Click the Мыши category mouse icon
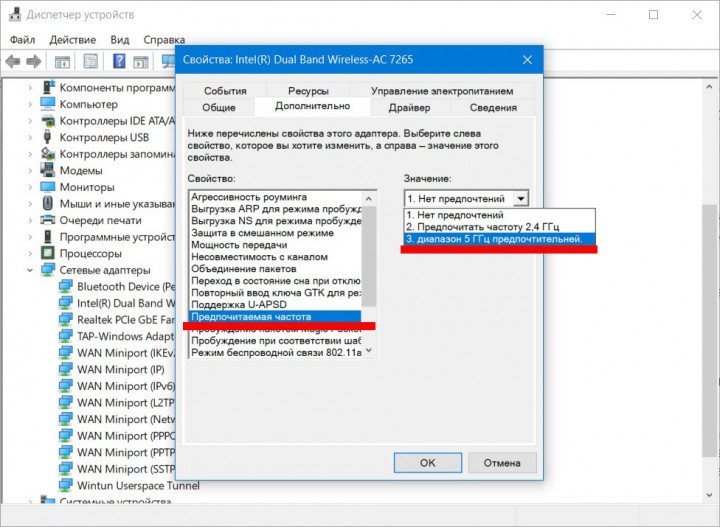The height and width of the screenshot is (527, 720). pyautogui.click(x=47, y=203)
